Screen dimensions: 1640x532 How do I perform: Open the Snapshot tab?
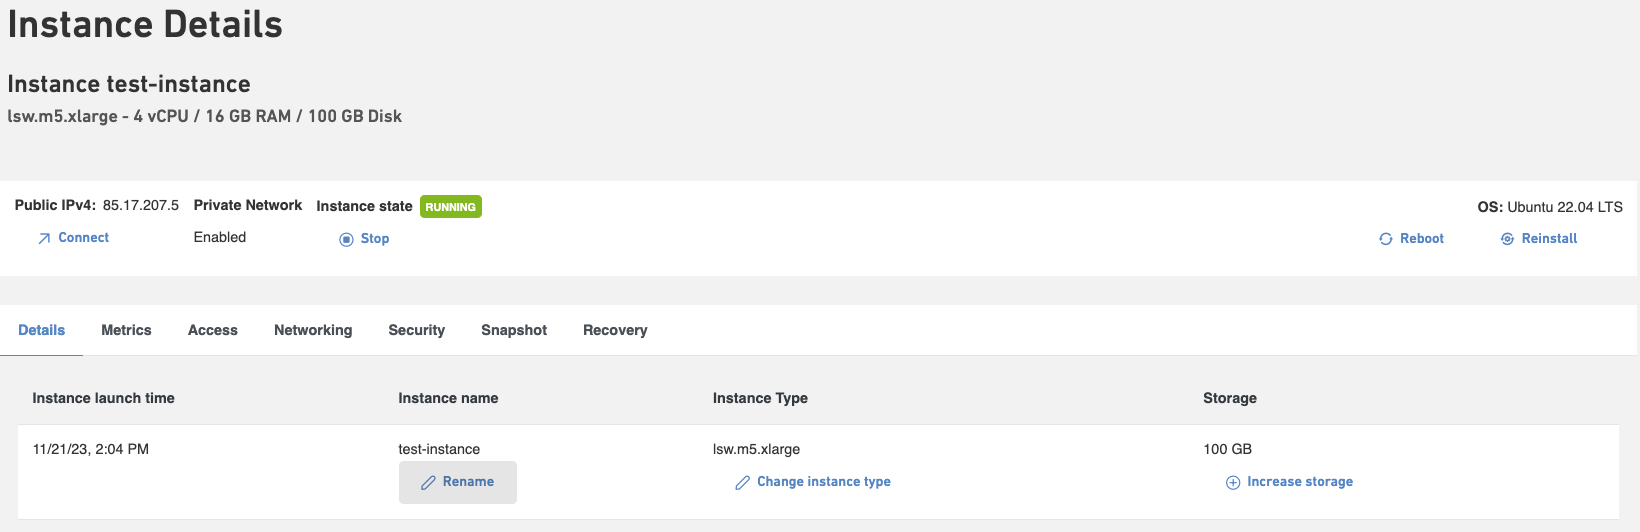click(514, 330)
